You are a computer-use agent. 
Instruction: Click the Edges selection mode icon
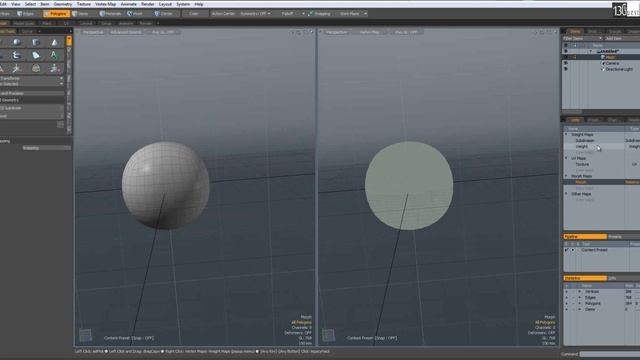pyautogui.click(x=19, y=13)
